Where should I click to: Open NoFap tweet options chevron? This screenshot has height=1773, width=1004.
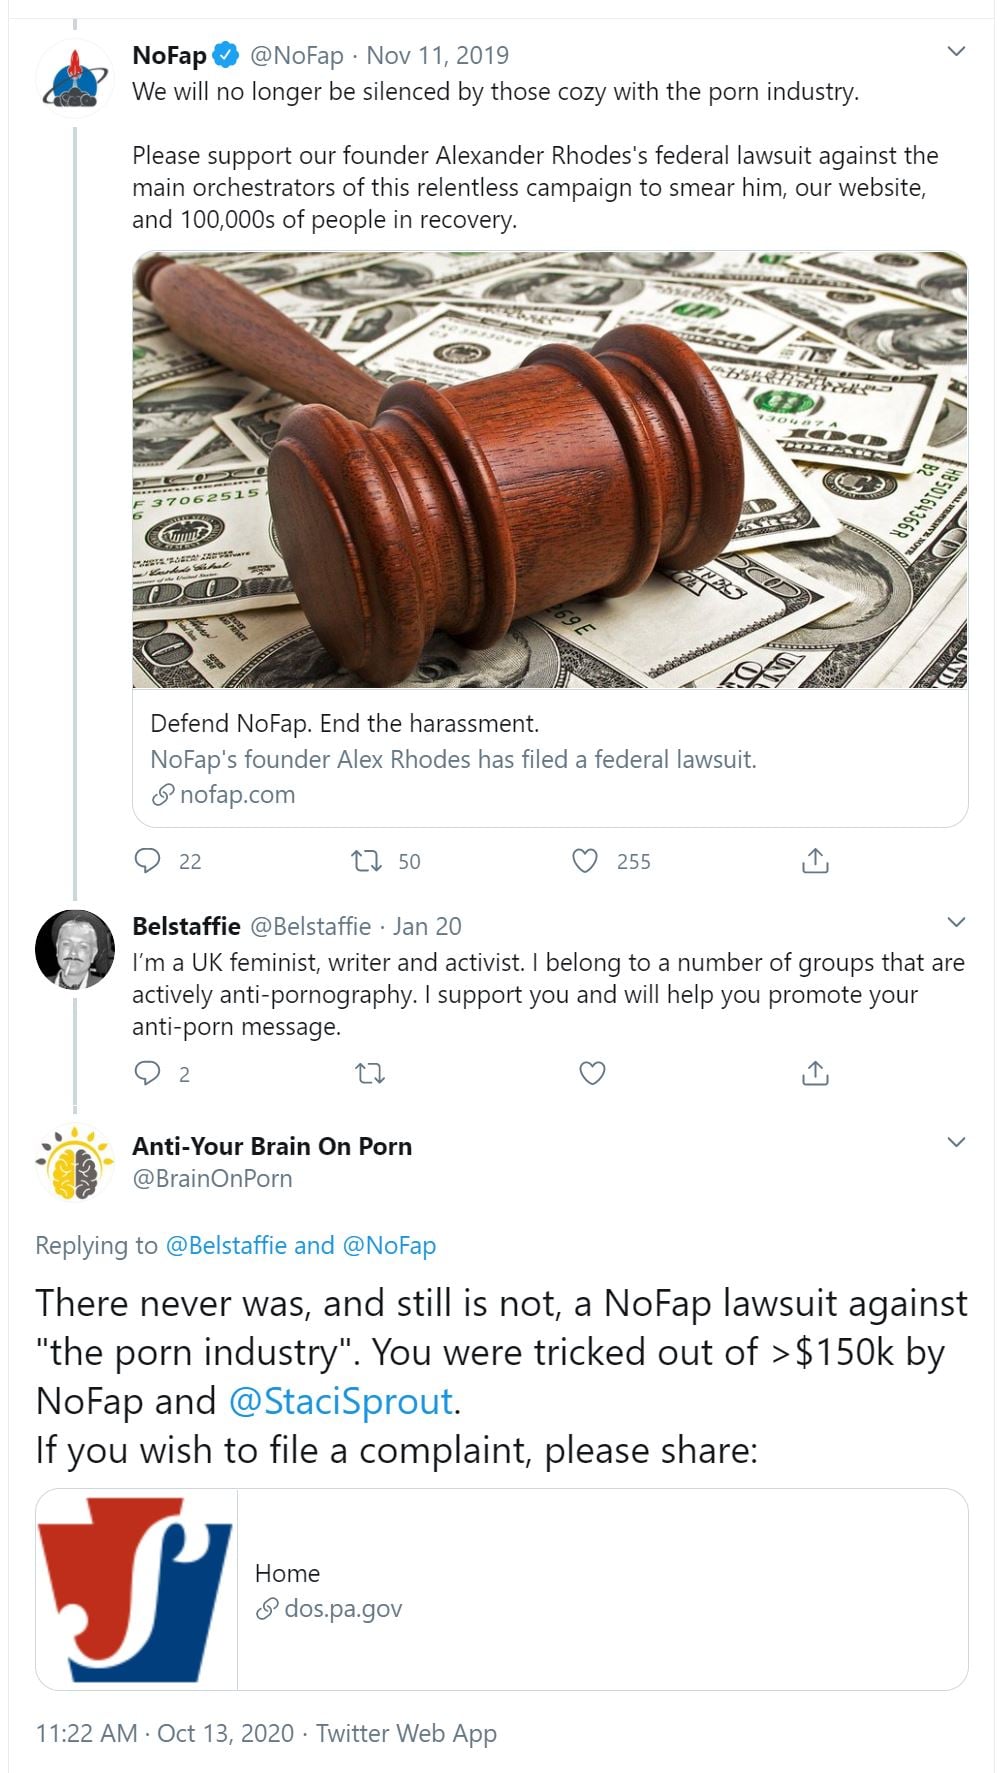click(956, 52)
